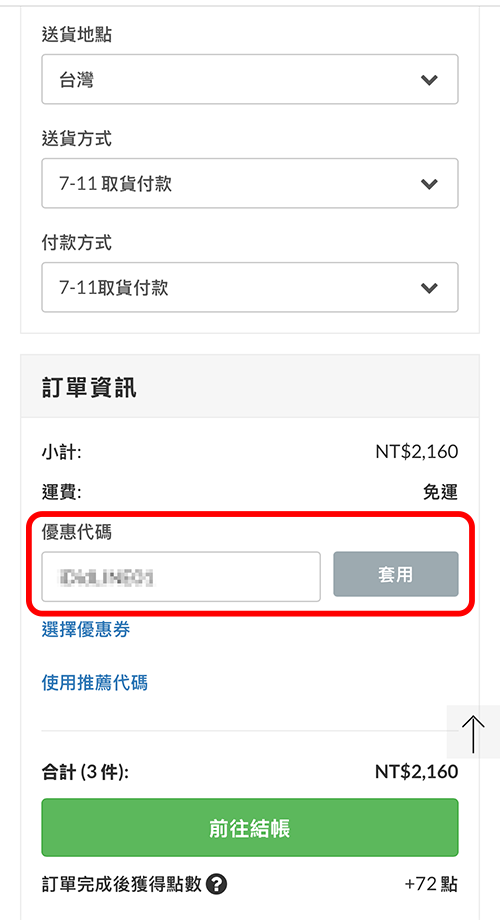Click the +72 點 reward points value
Screen dimensions: 500x920
click(431, 884)
